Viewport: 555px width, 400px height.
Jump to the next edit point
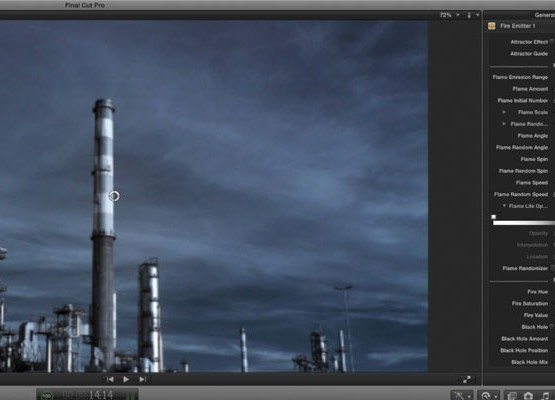point(143,379)
